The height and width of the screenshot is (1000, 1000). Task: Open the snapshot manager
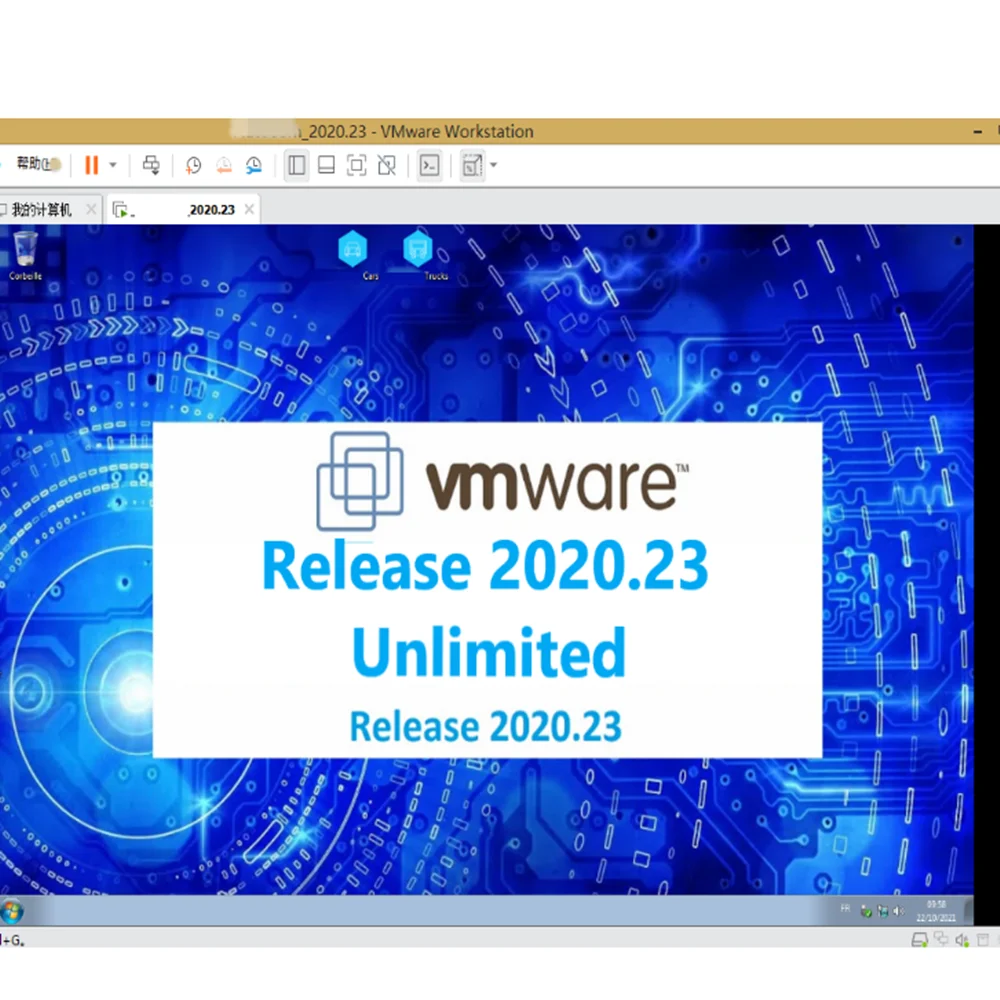pos(254,166)
